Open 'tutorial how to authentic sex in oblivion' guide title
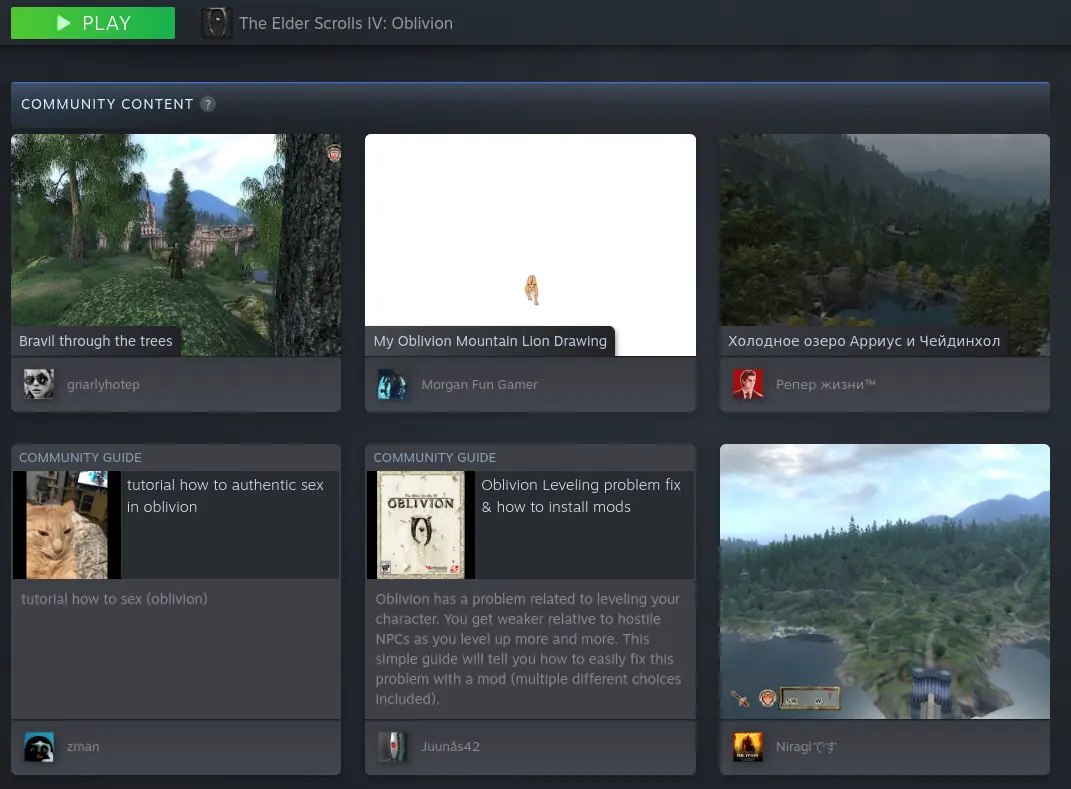The height and width of the screenshot is (789, 1071). (x=225, y=496)
